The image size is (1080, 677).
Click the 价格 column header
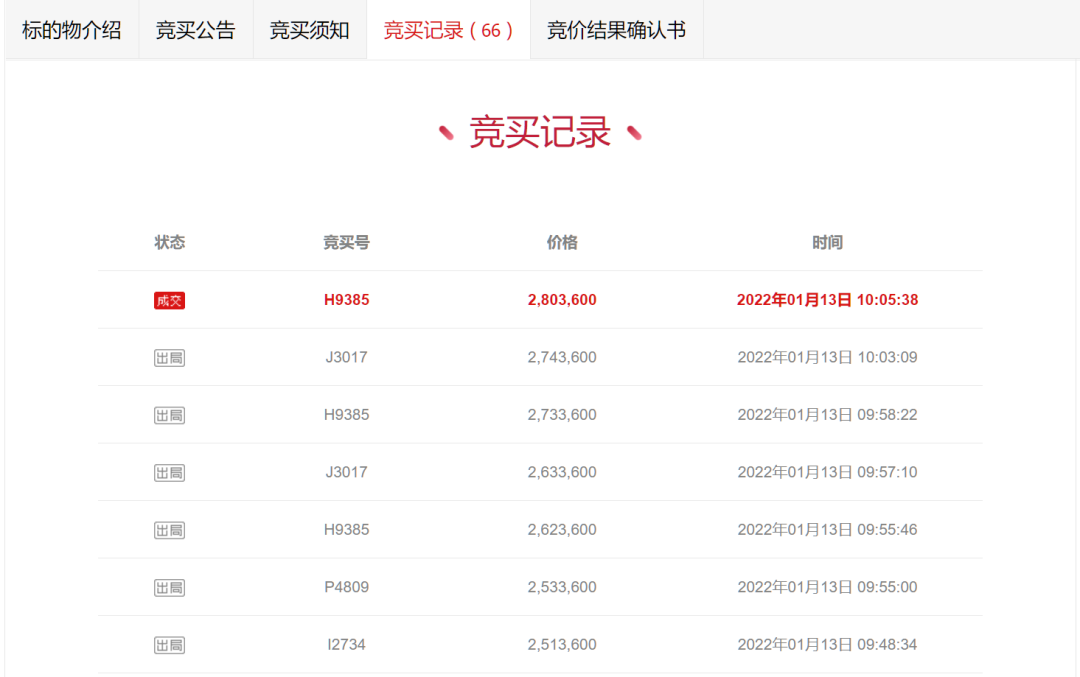563,242
